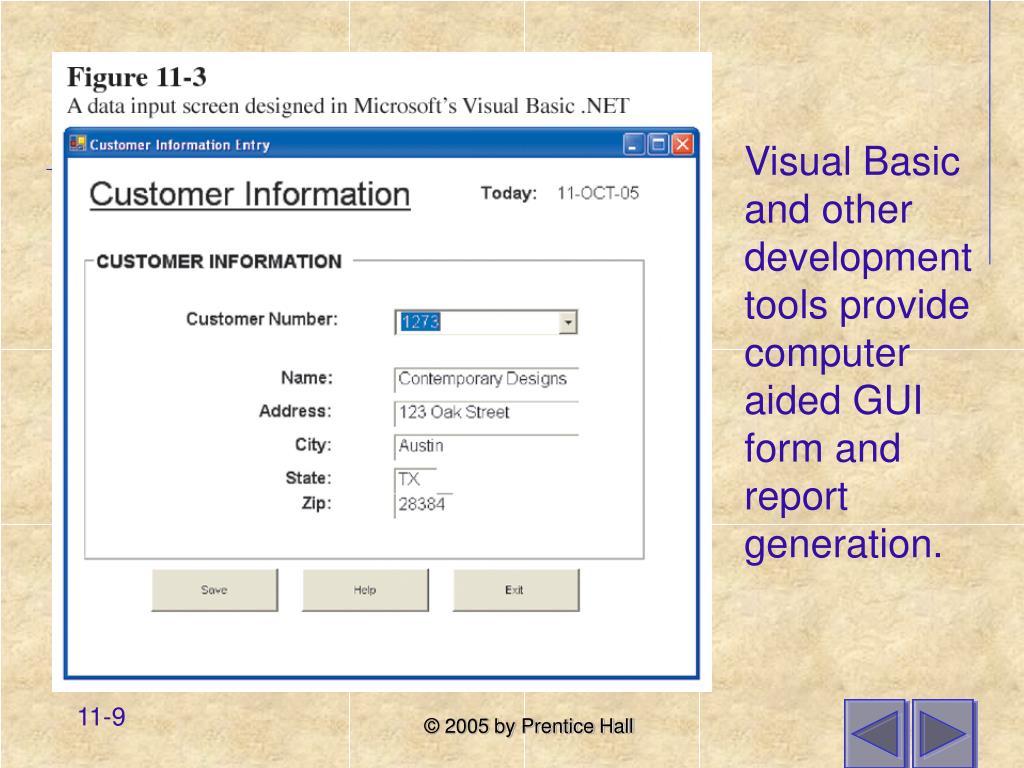
Task: Click the 'Figure 11-3' caption heading
Action: [x=136, y=77]
